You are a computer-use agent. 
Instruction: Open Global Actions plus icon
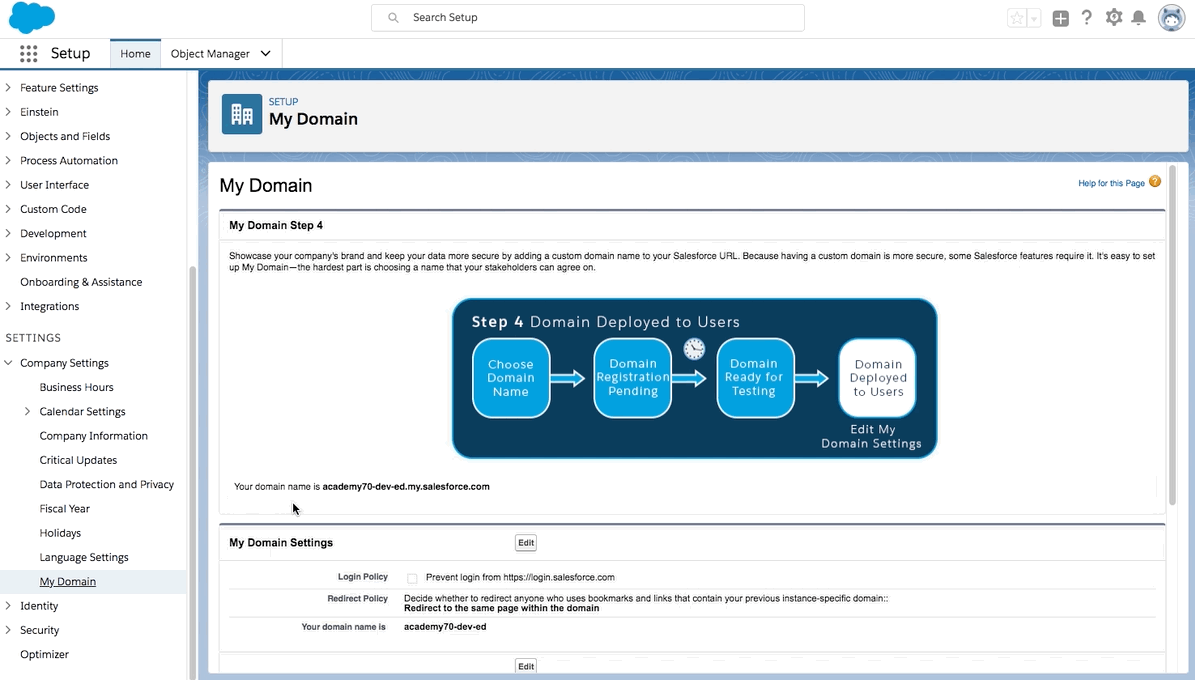[x=1060, y=18]
